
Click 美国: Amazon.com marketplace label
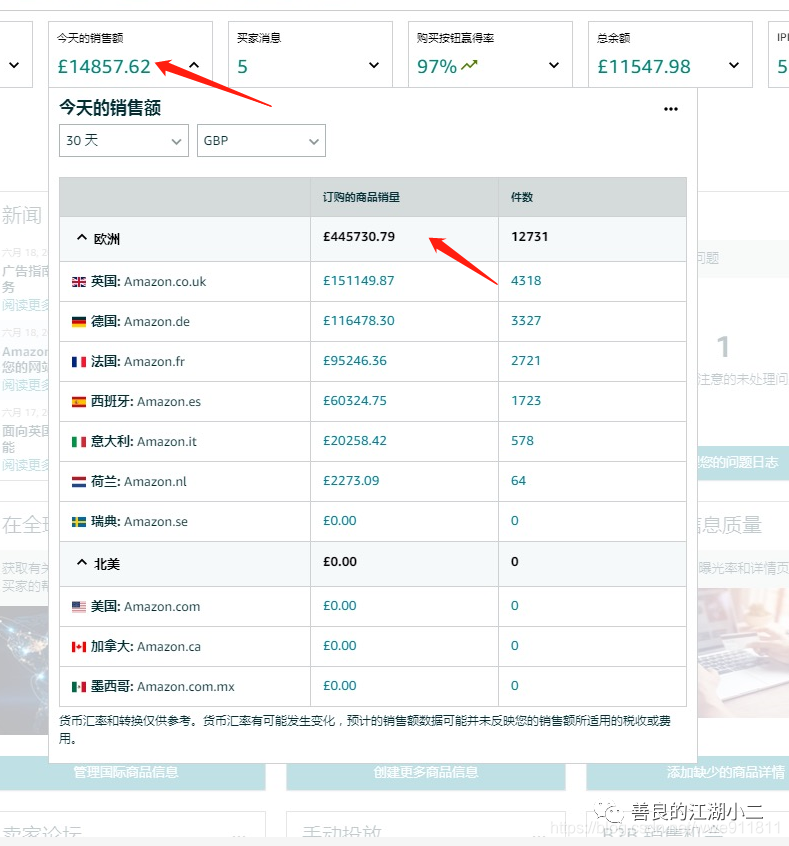click(145, 606)
